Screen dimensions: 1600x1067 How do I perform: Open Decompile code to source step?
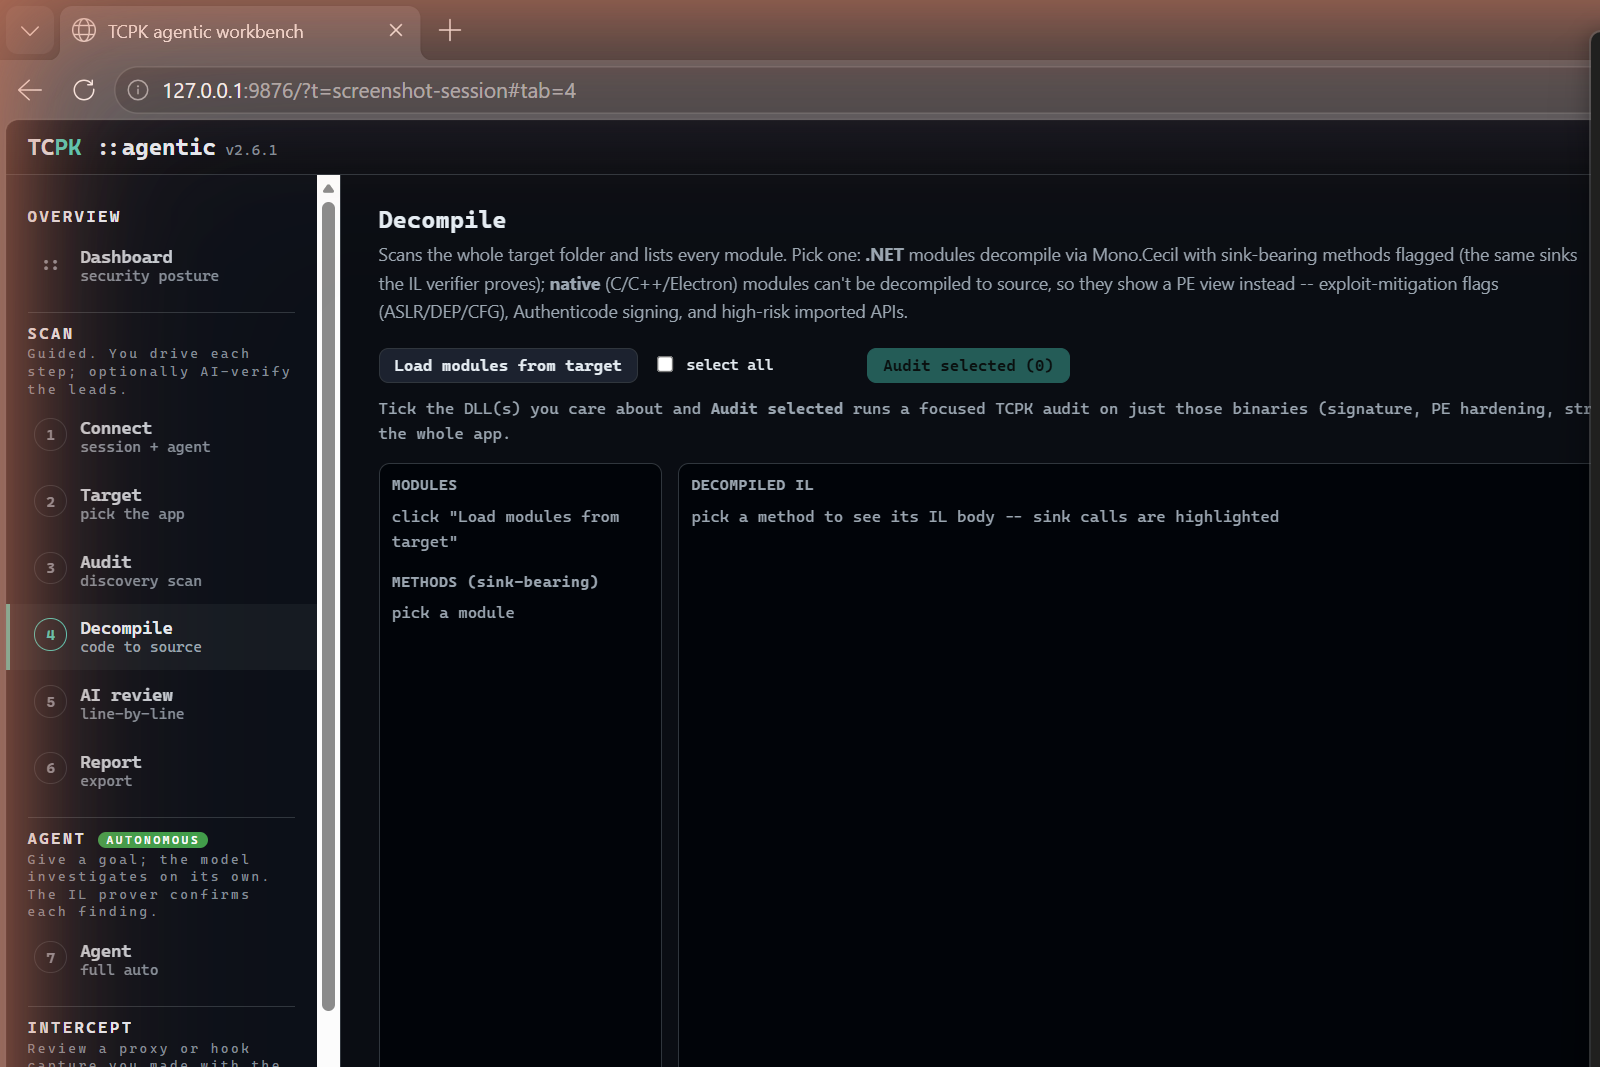(x=162, y=637)
